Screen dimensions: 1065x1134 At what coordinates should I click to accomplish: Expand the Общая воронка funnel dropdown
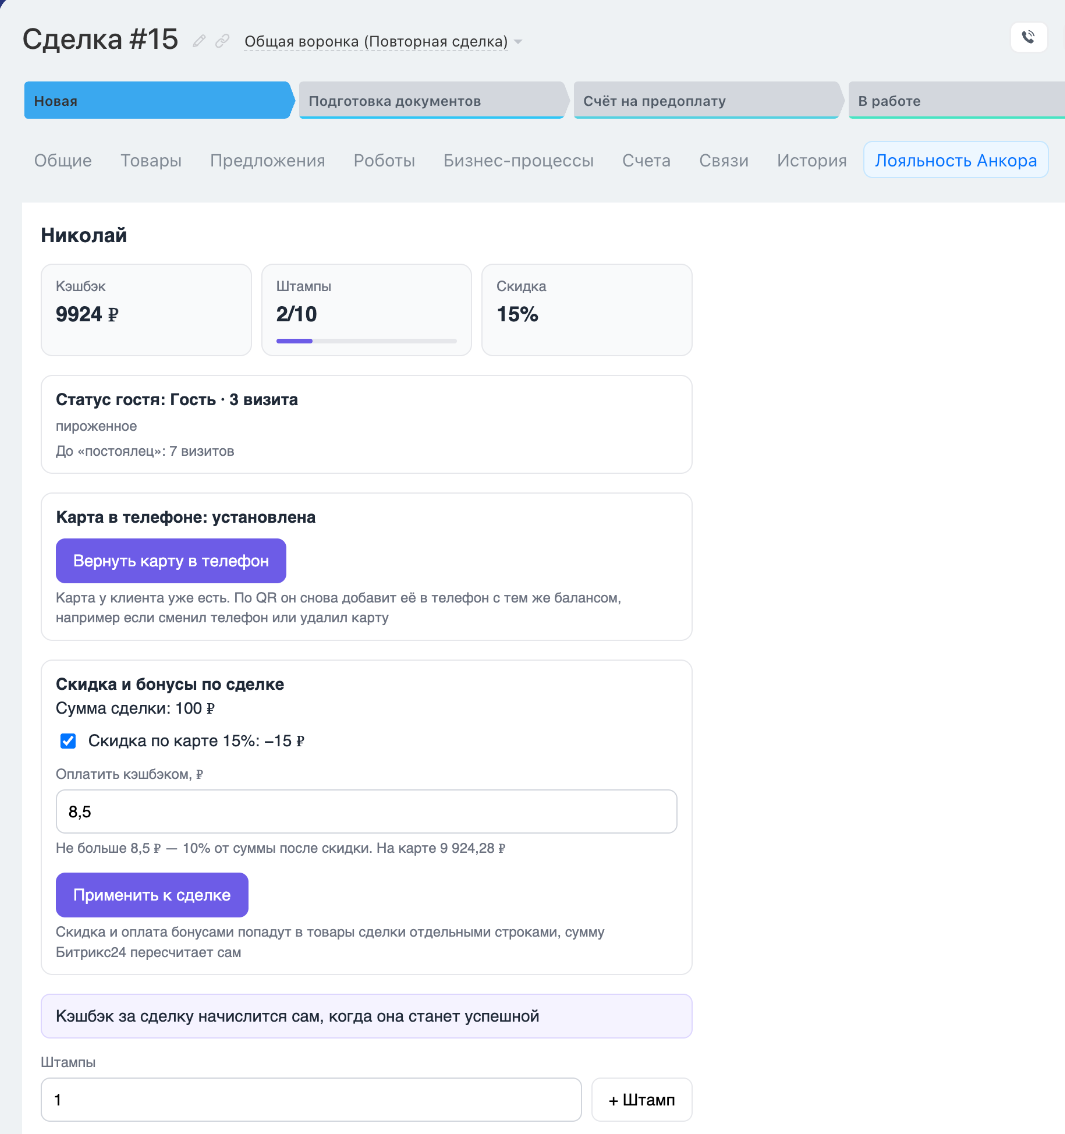[x=383, y=41]
